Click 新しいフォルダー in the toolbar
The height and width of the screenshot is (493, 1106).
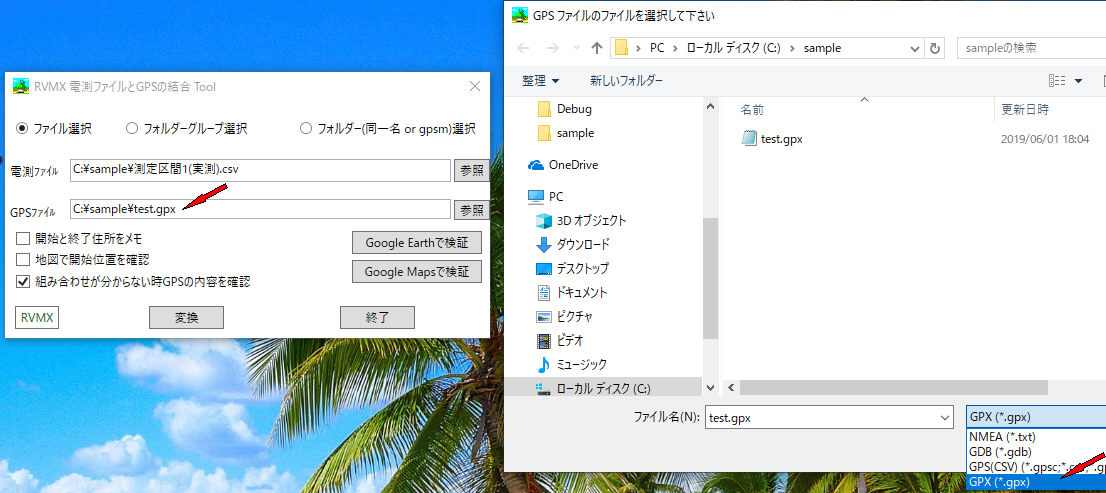pyautogui.click(x=626, y=80)
